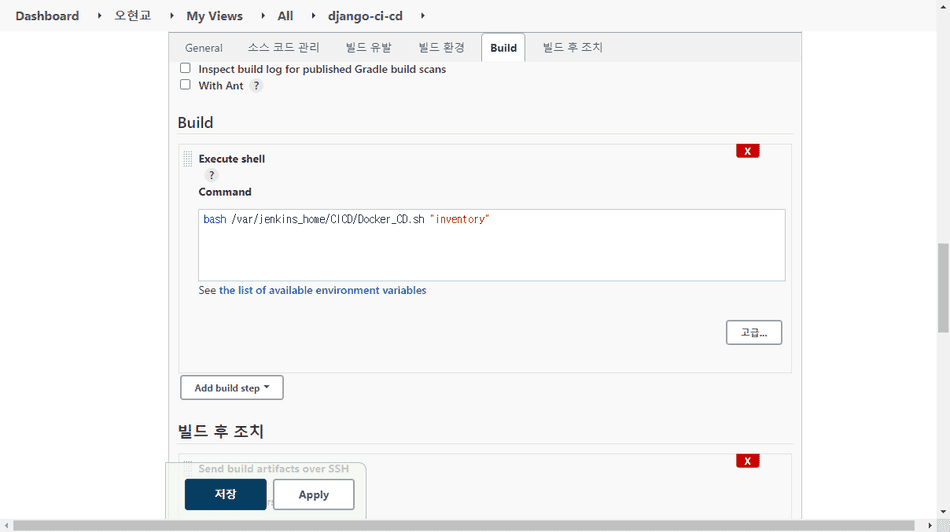Enable Inspect build log for Gradle scans
The width and height of the screenshot is (950, 532).
pos(185,68)
